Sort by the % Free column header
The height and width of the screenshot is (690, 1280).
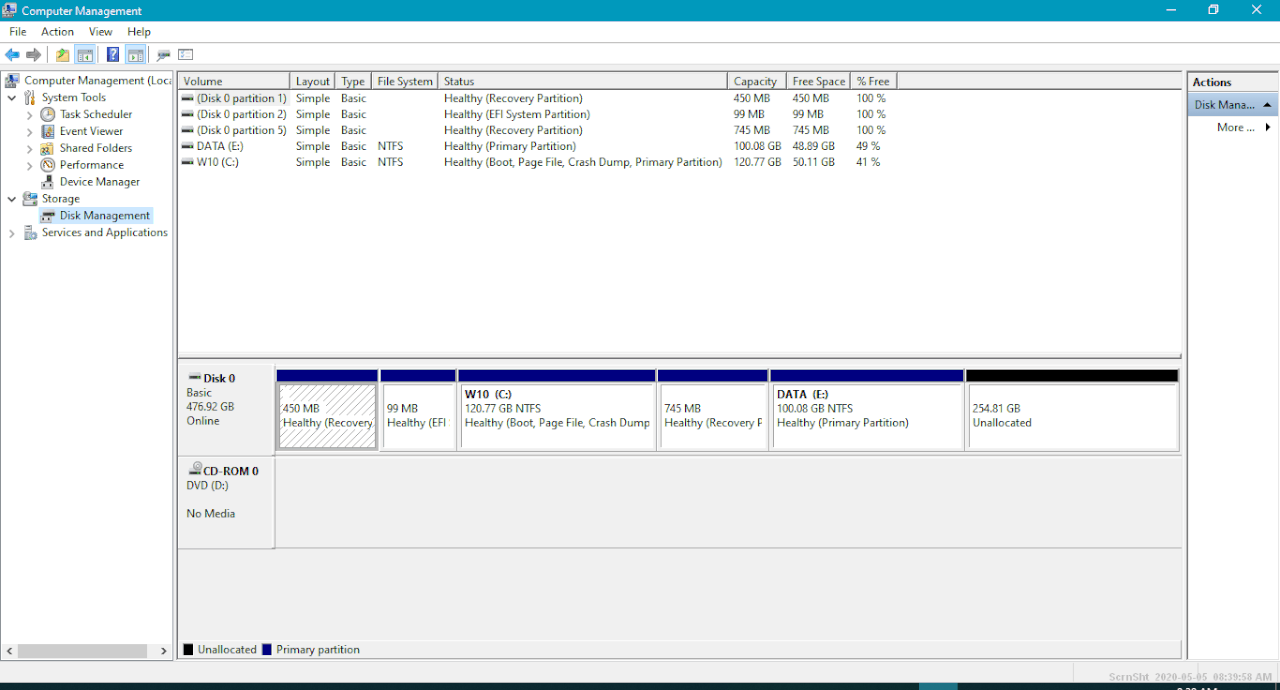click(x=873, y=81)
